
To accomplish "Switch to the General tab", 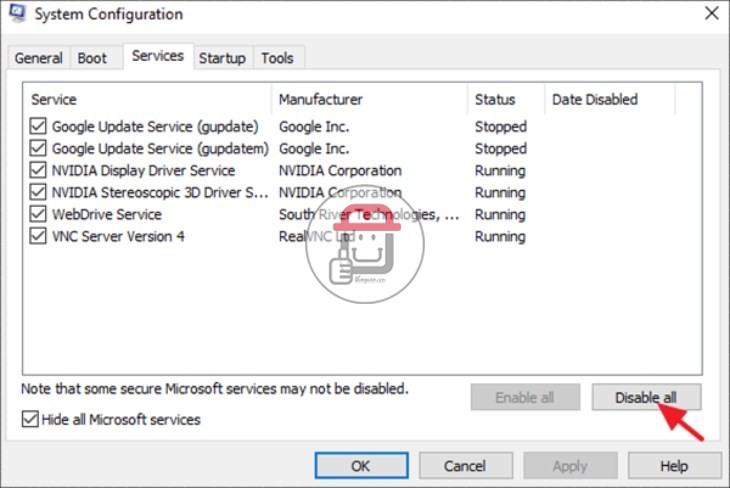I will [38, 58].
